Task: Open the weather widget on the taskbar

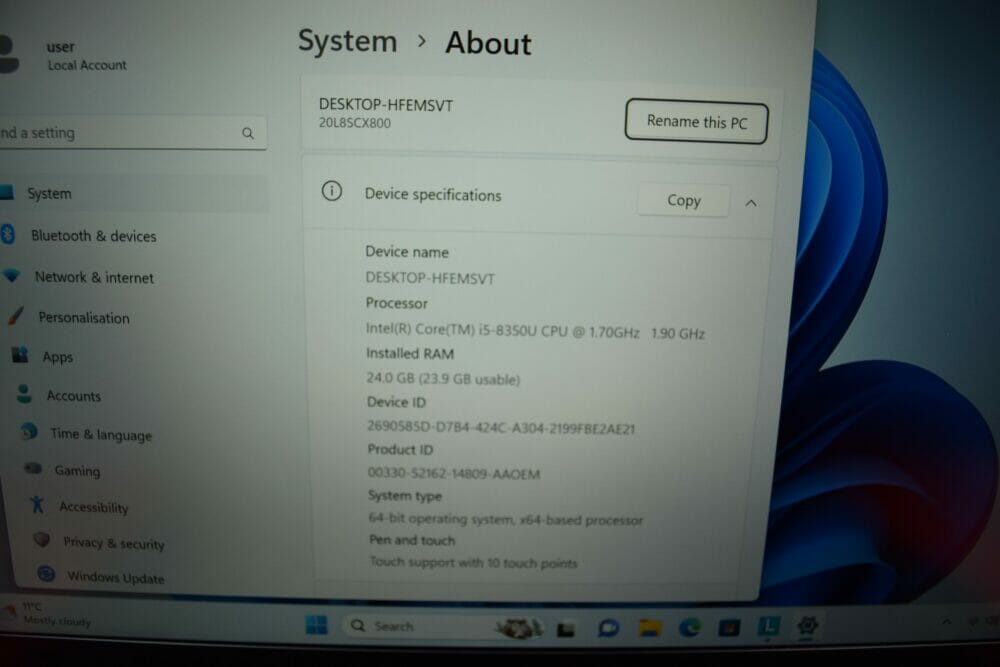Action: tap(46, 613)
